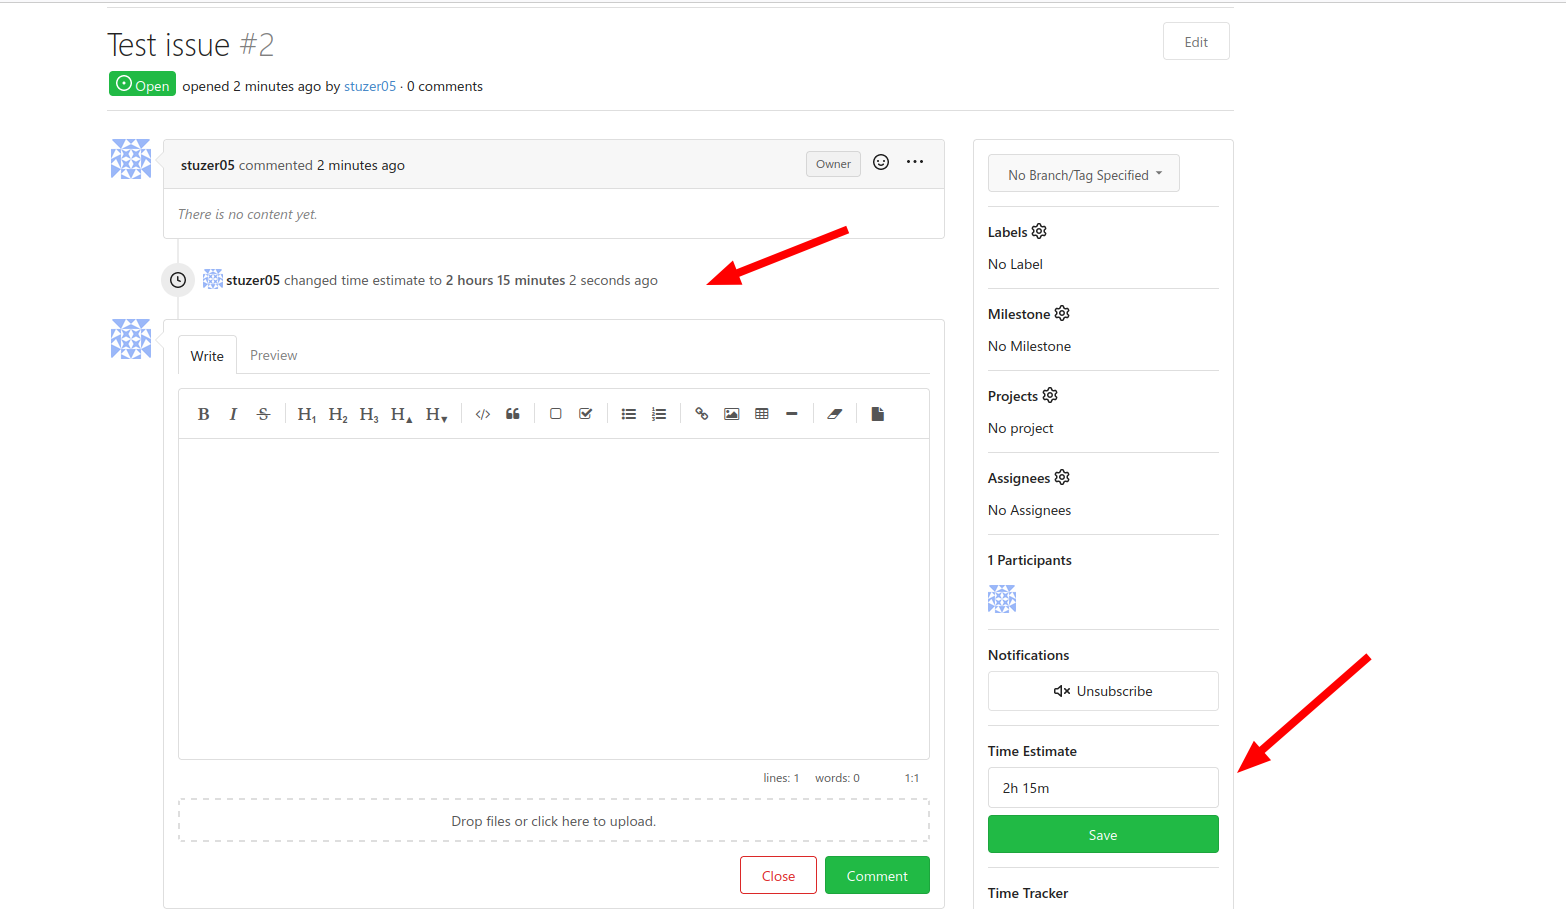Viewport: 1566px width, 909px height.
Task: Click stuzer05 in the time estimate event
Action: point(253,280)
